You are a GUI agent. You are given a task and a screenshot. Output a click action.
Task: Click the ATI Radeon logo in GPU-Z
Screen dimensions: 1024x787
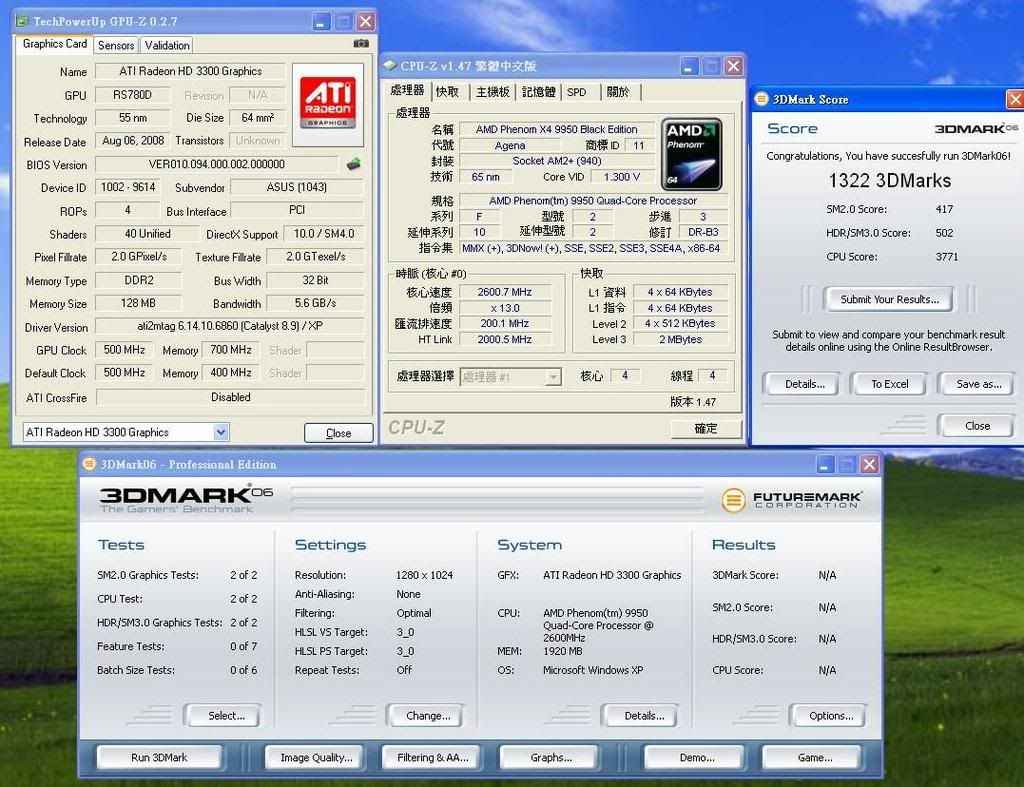328,104
